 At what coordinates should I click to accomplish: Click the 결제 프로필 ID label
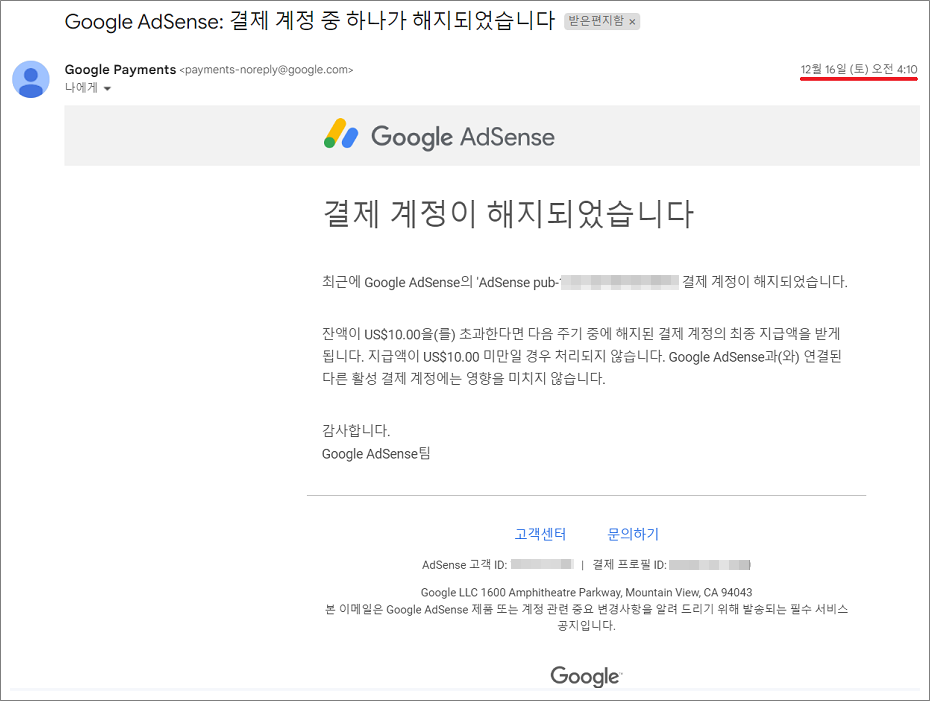[x=630, y=565]
